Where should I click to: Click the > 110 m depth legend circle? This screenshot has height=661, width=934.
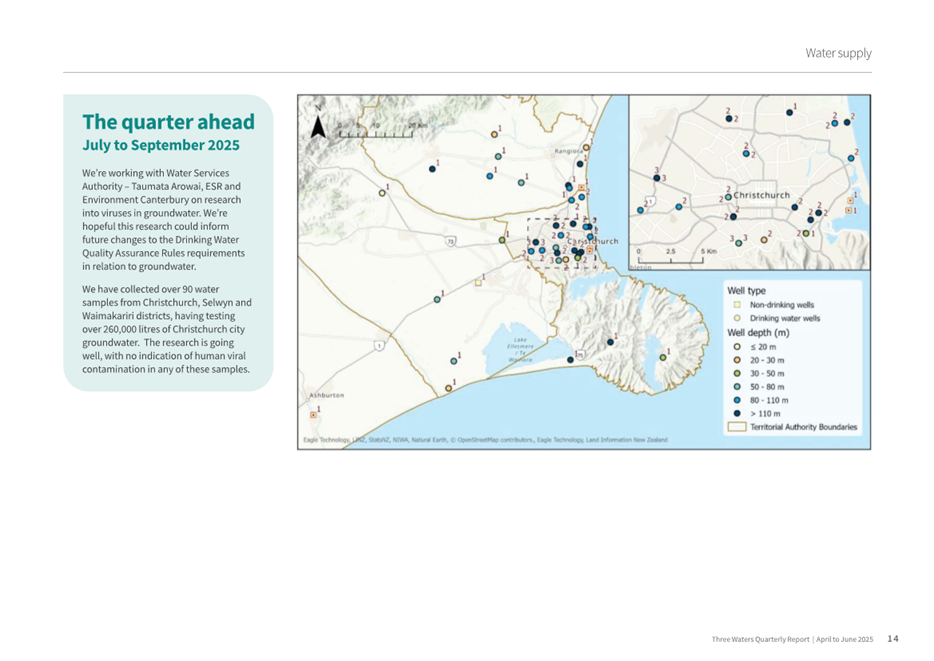(737, 413)
